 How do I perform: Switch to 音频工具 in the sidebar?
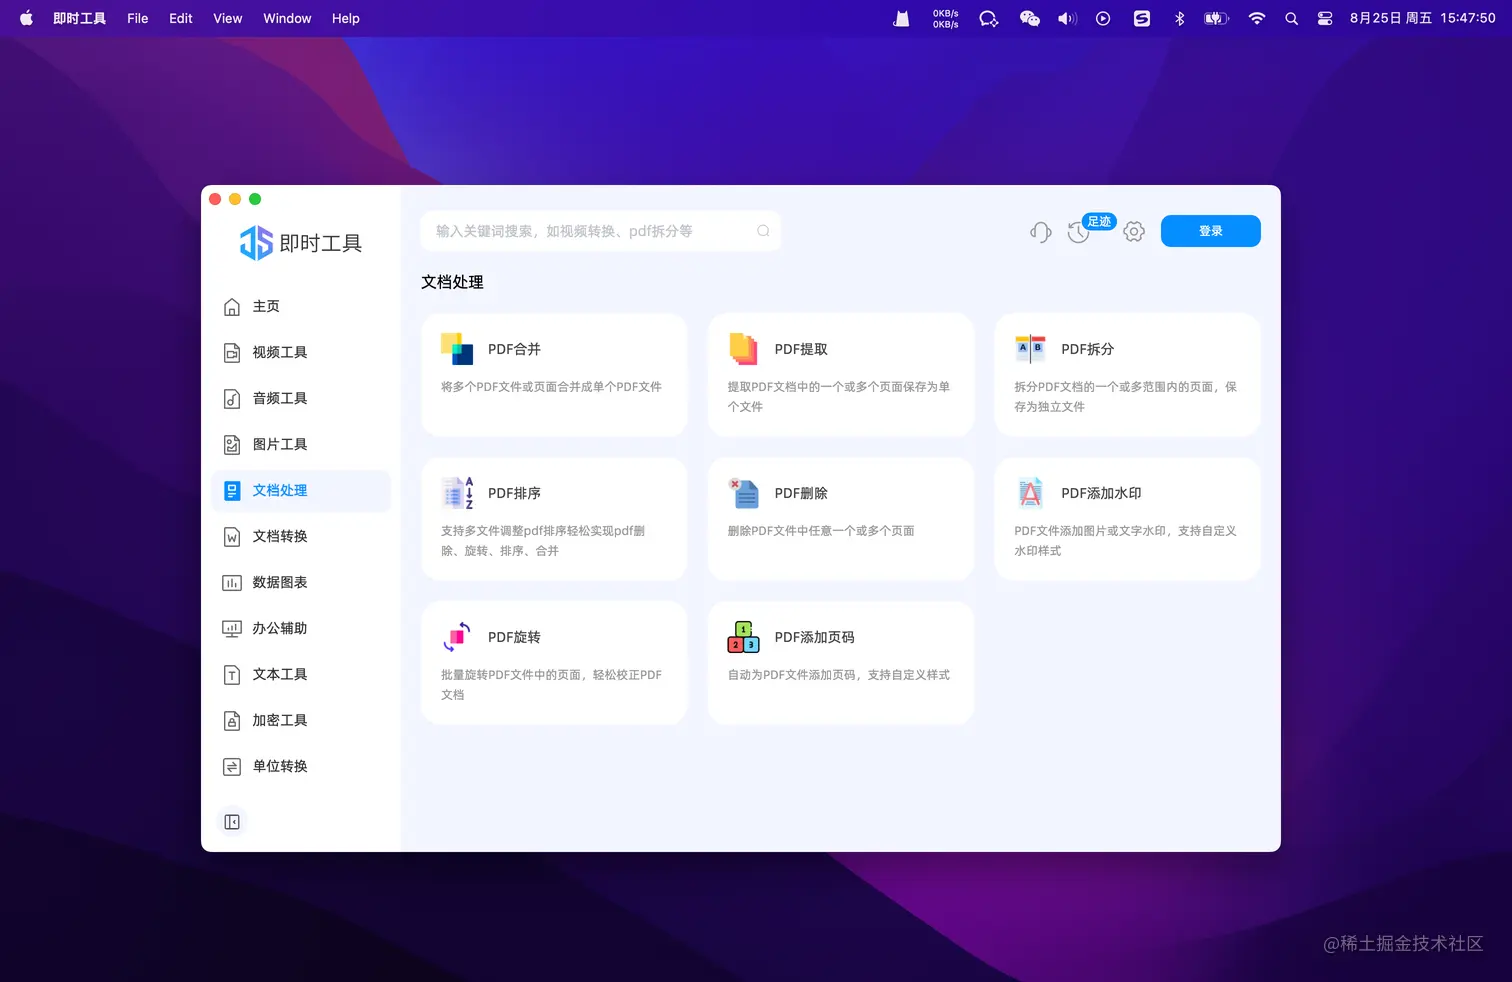pyautogui.click(x=301, y=398)
